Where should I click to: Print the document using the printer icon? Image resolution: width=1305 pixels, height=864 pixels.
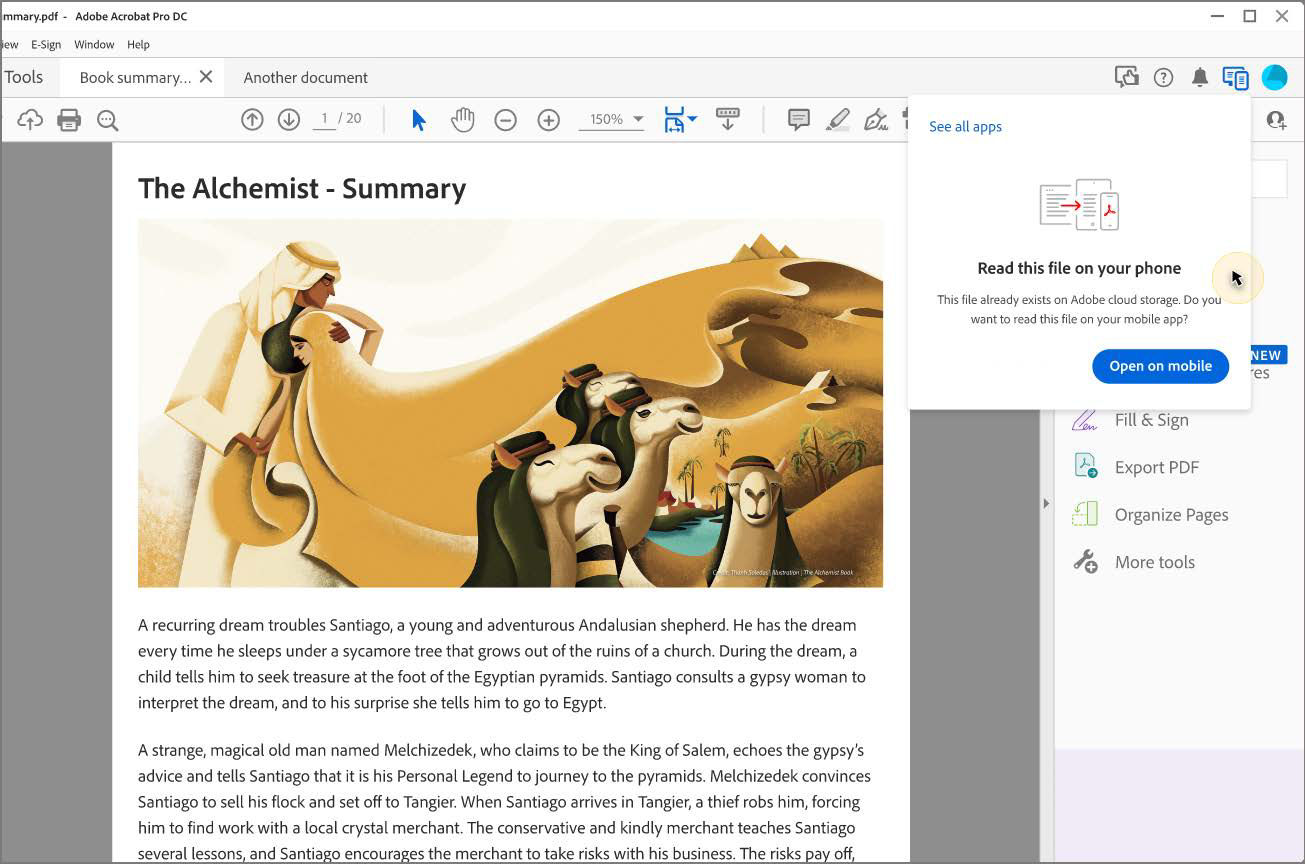69,120
